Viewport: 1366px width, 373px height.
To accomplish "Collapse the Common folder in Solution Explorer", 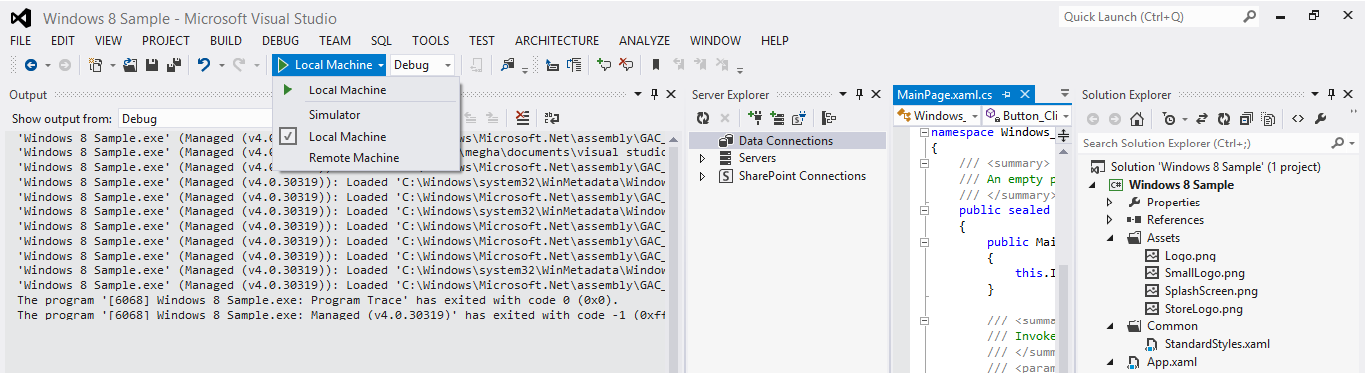I will 1110,326.
